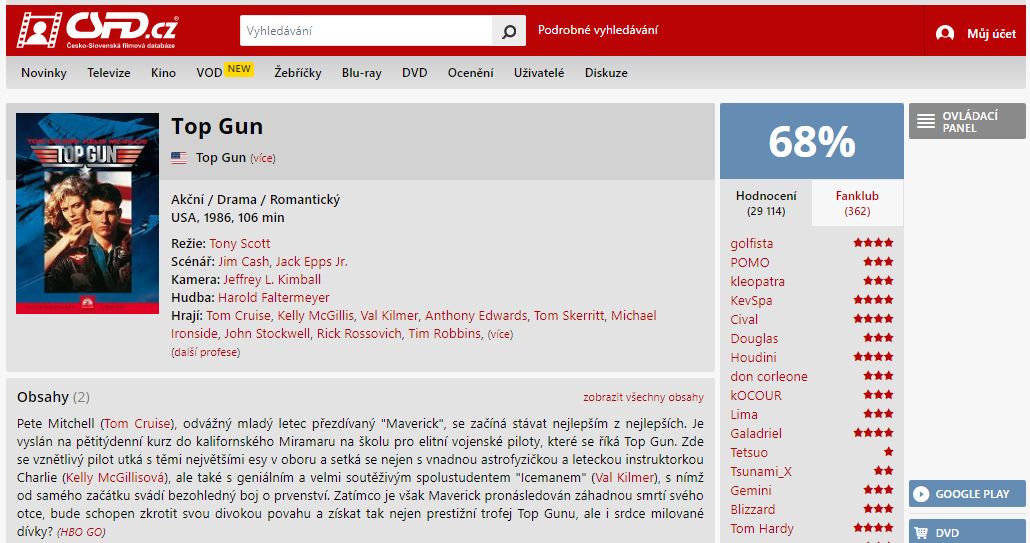Image resolution: width=1030 pixels, height=543 pixels.
Task: Click the NEW badge next to VOD
Action: (x=239, y=69)
